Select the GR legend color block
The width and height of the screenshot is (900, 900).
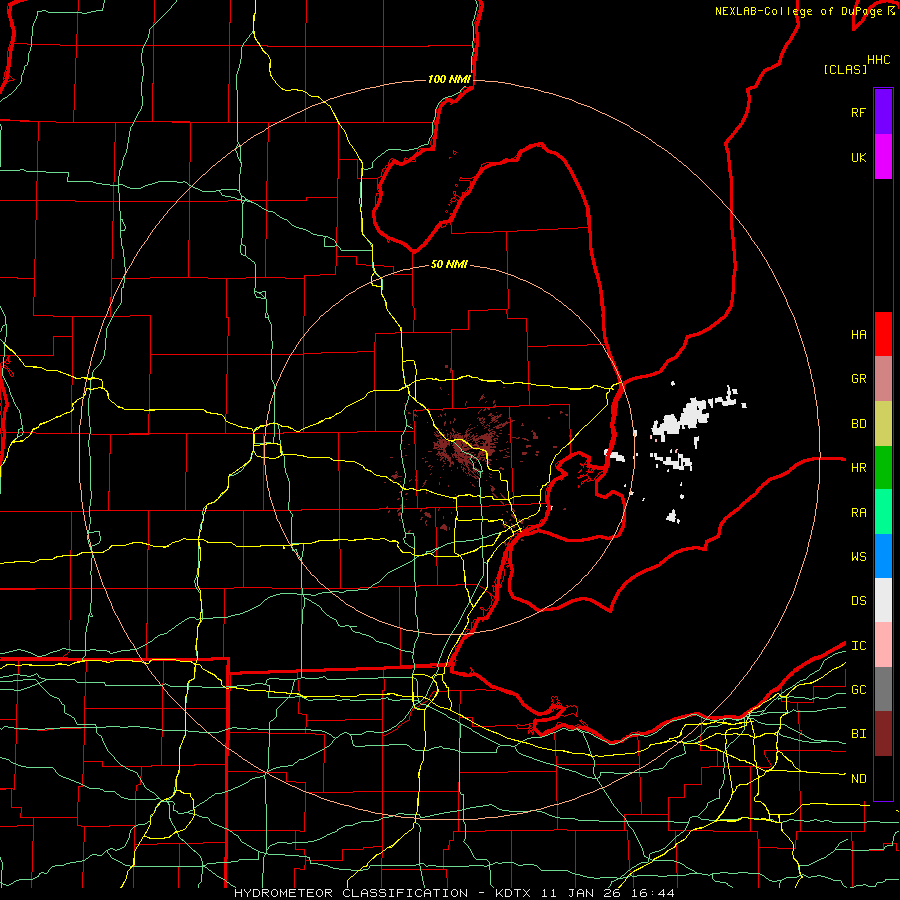(883, 378)
